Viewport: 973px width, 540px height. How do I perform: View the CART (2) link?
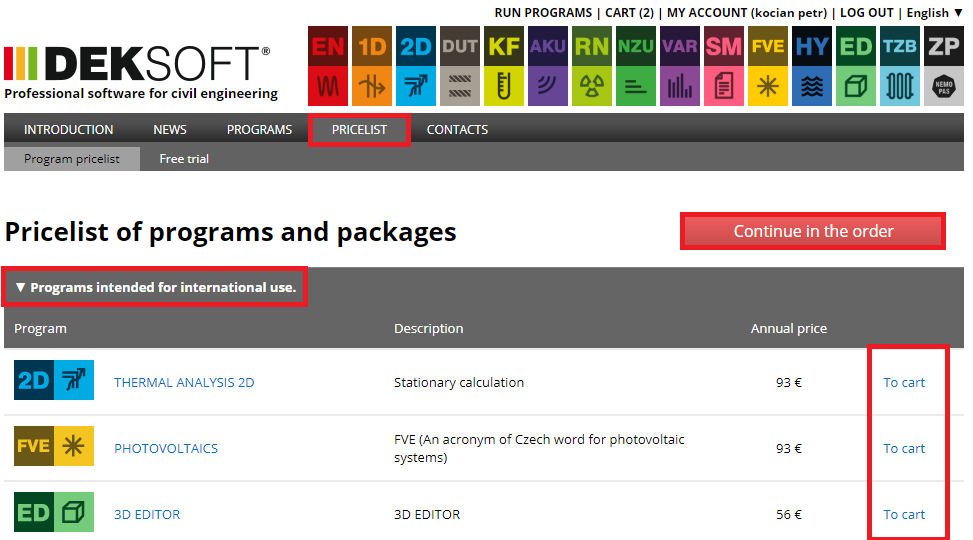coord(629,13)
